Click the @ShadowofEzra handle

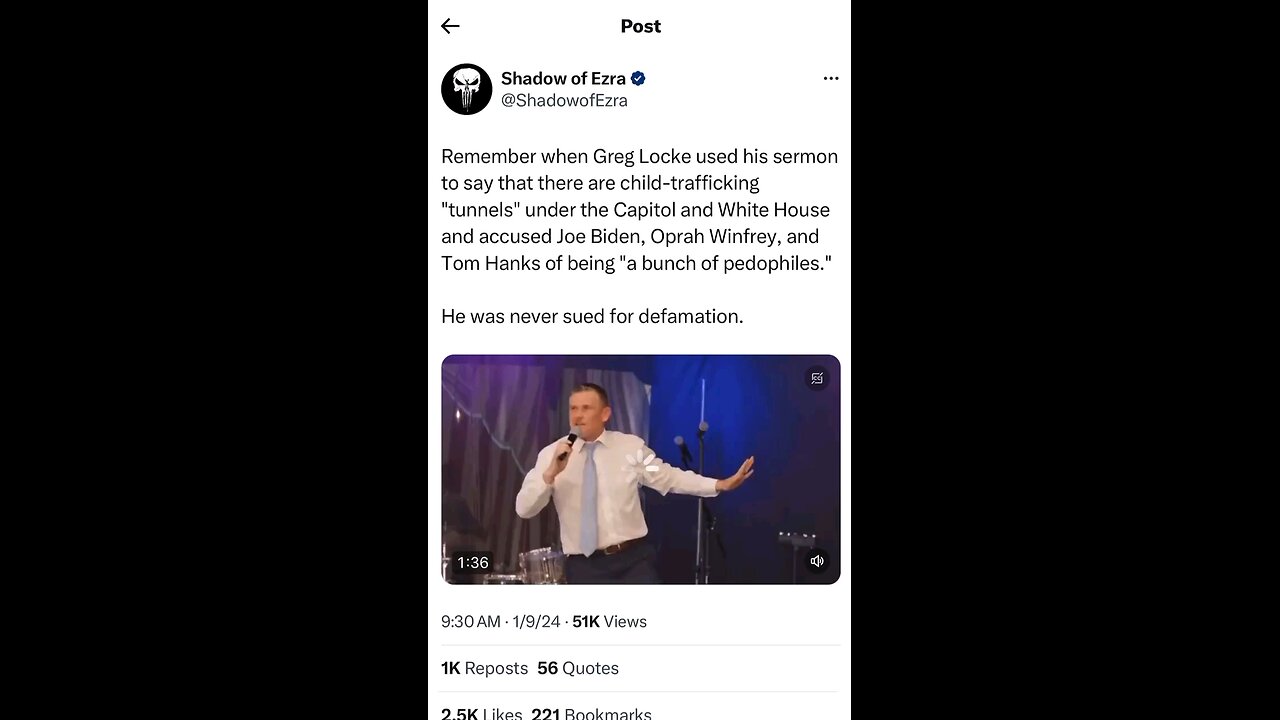564,100
